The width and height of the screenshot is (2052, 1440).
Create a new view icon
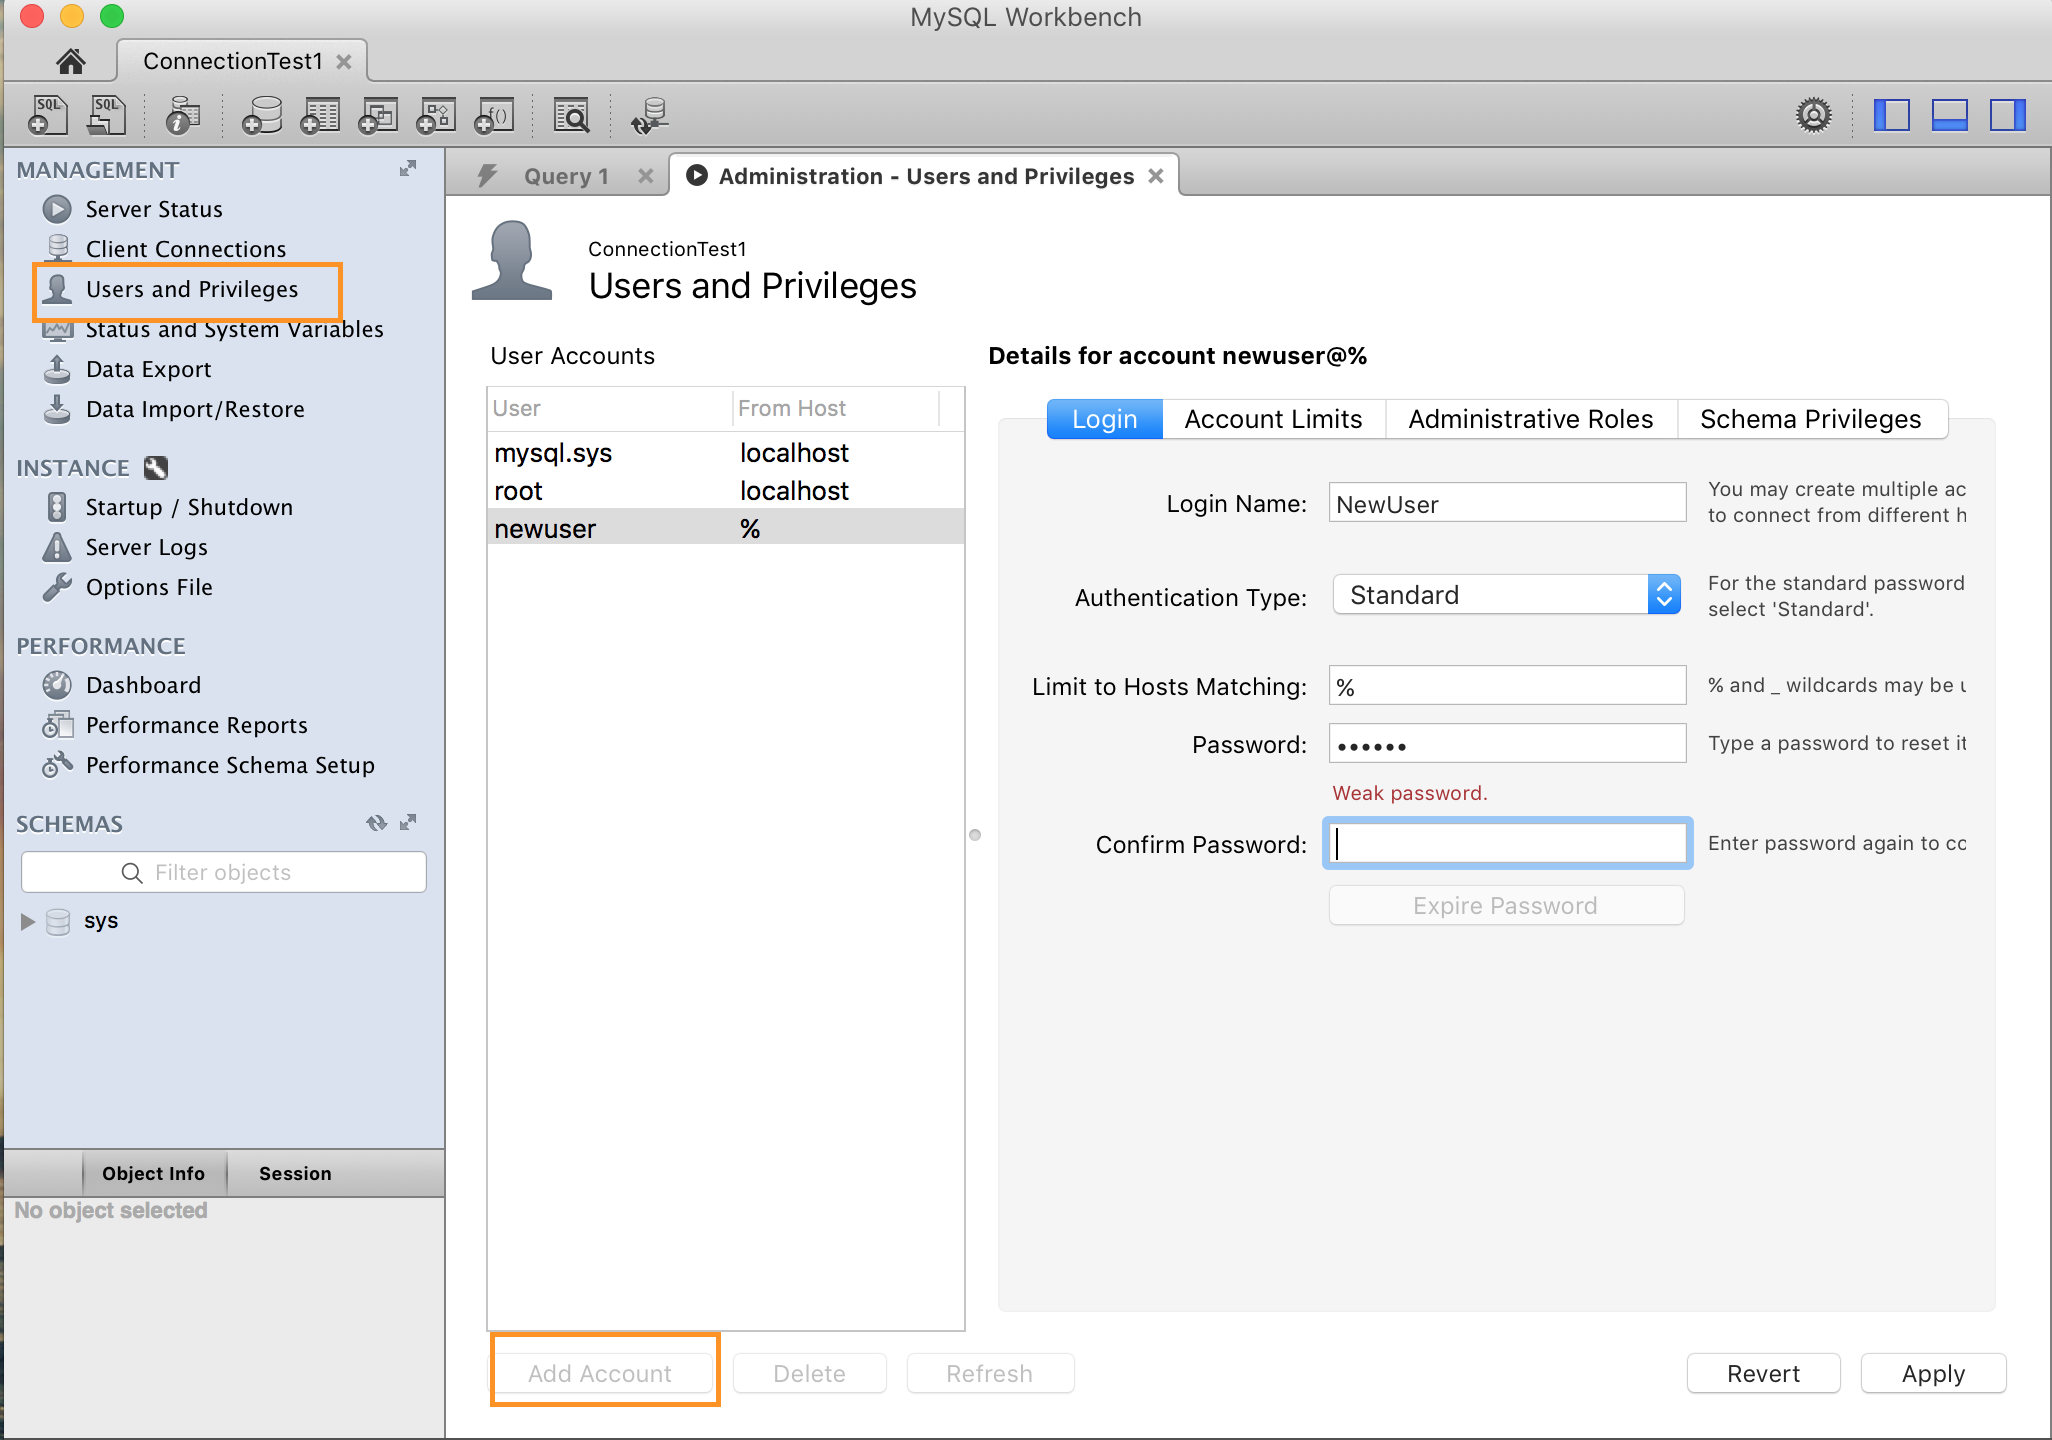click(378, 115)
